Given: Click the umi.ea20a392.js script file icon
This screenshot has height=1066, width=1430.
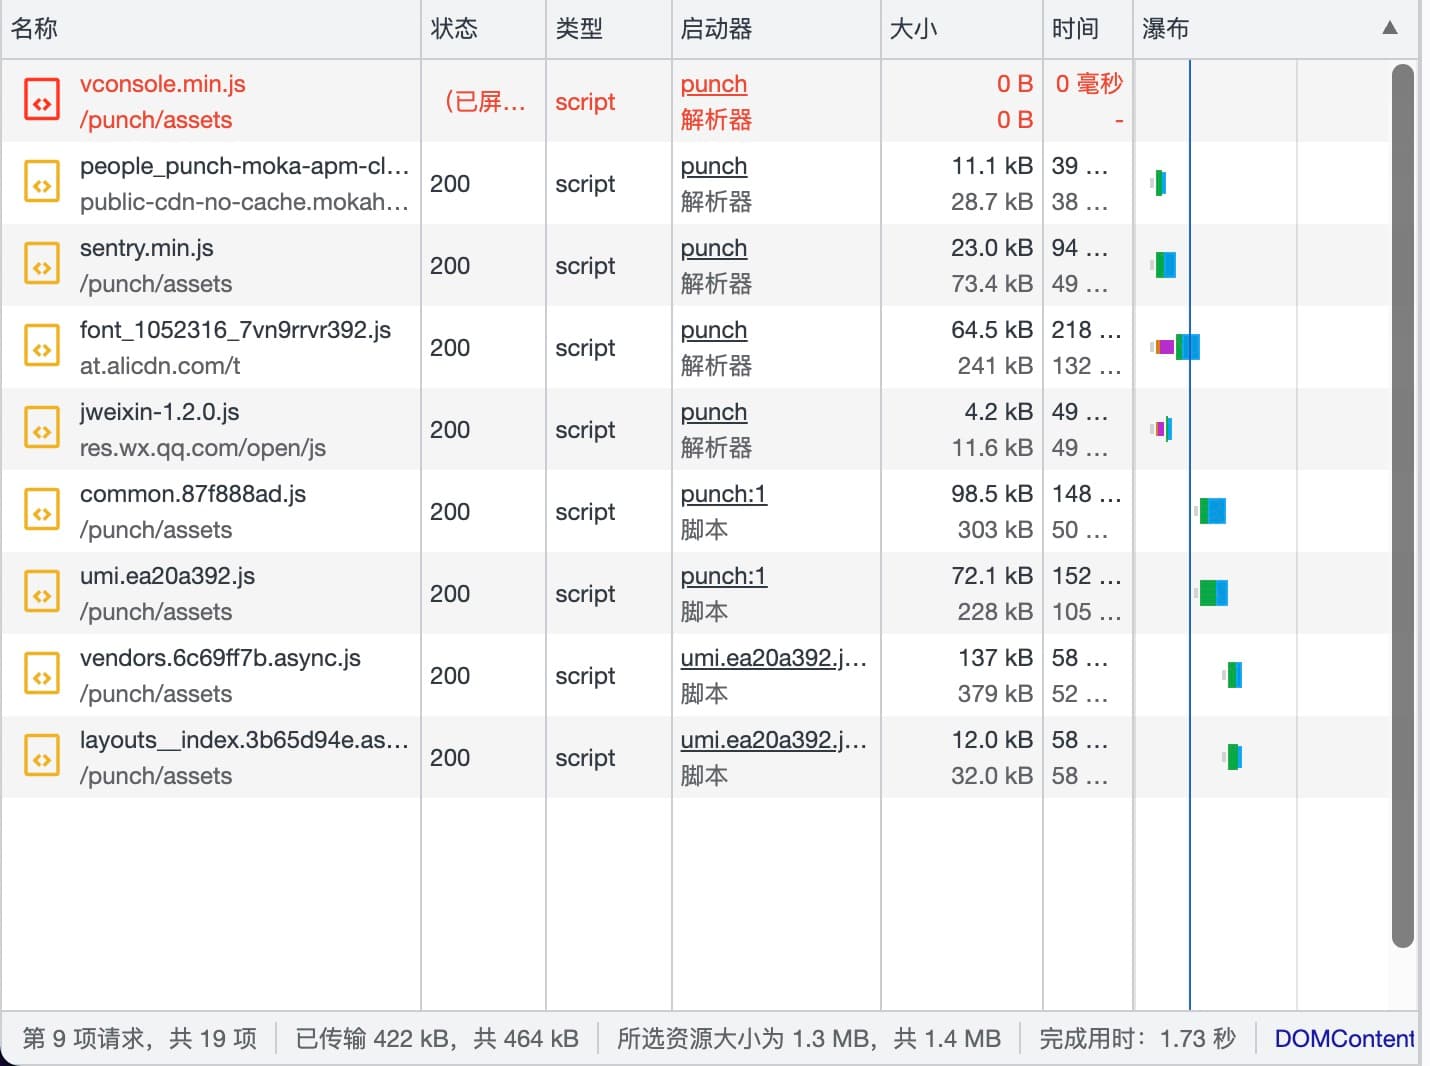Looking at the screenshot, I should pyautogui.click(x=42, y=594).
